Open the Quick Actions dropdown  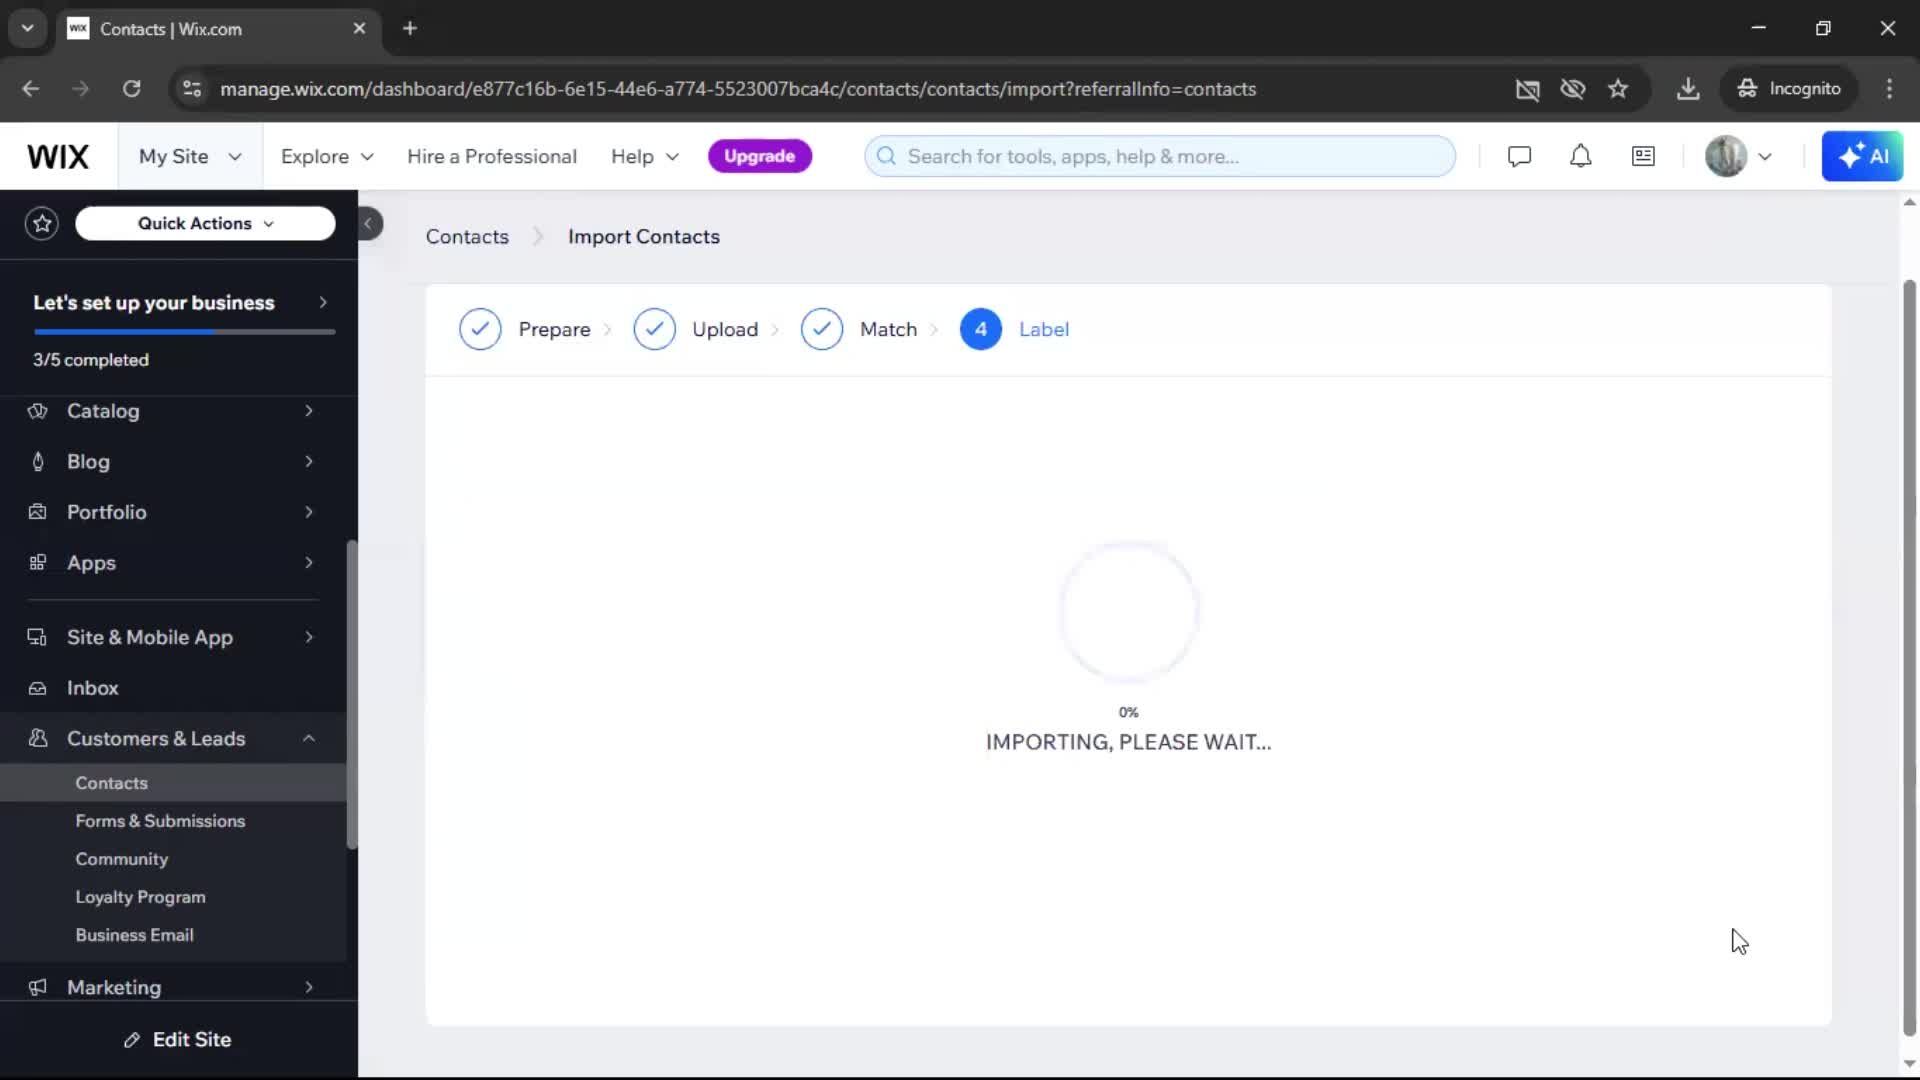tap(205, 224)
